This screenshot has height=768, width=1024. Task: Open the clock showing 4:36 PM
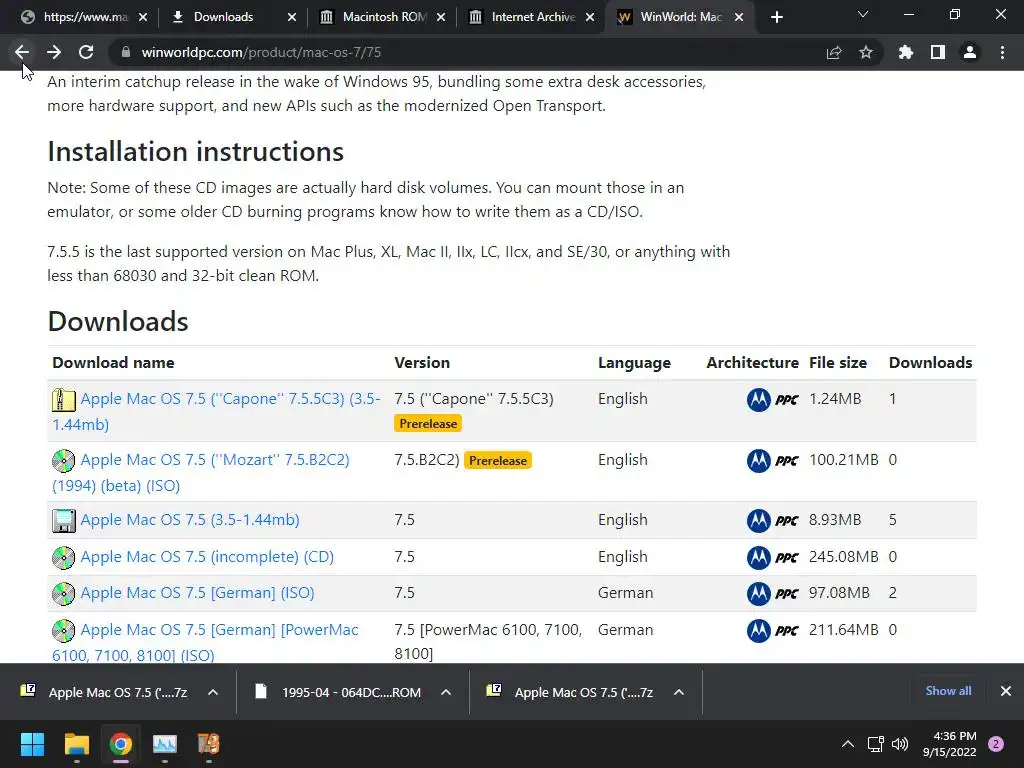(x=950, y=744)
